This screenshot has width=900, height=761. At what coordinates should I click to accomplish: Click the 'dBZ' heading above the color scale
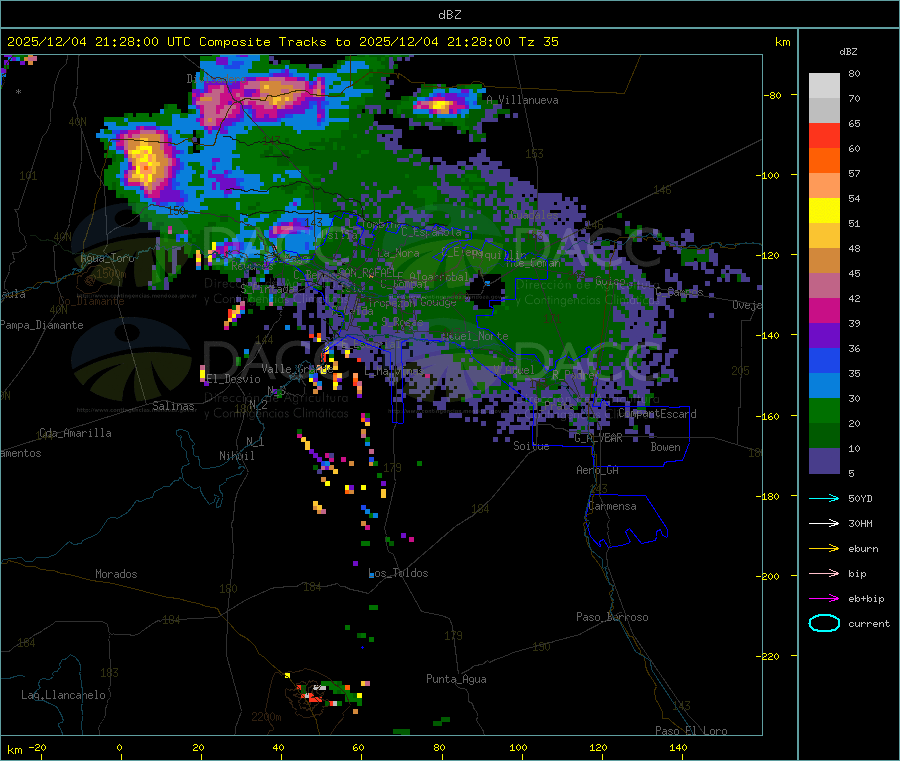pos(848,52)
